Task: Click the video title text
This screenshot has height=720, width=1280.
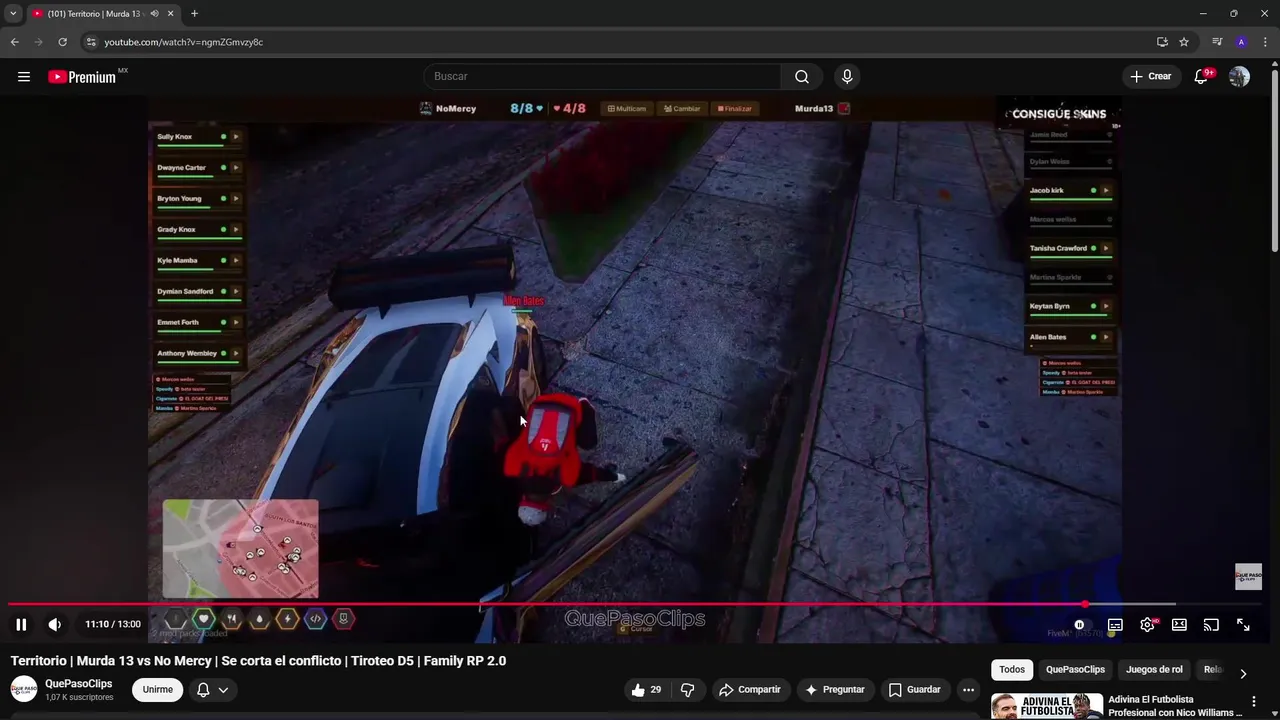Action: pos(258,661)
